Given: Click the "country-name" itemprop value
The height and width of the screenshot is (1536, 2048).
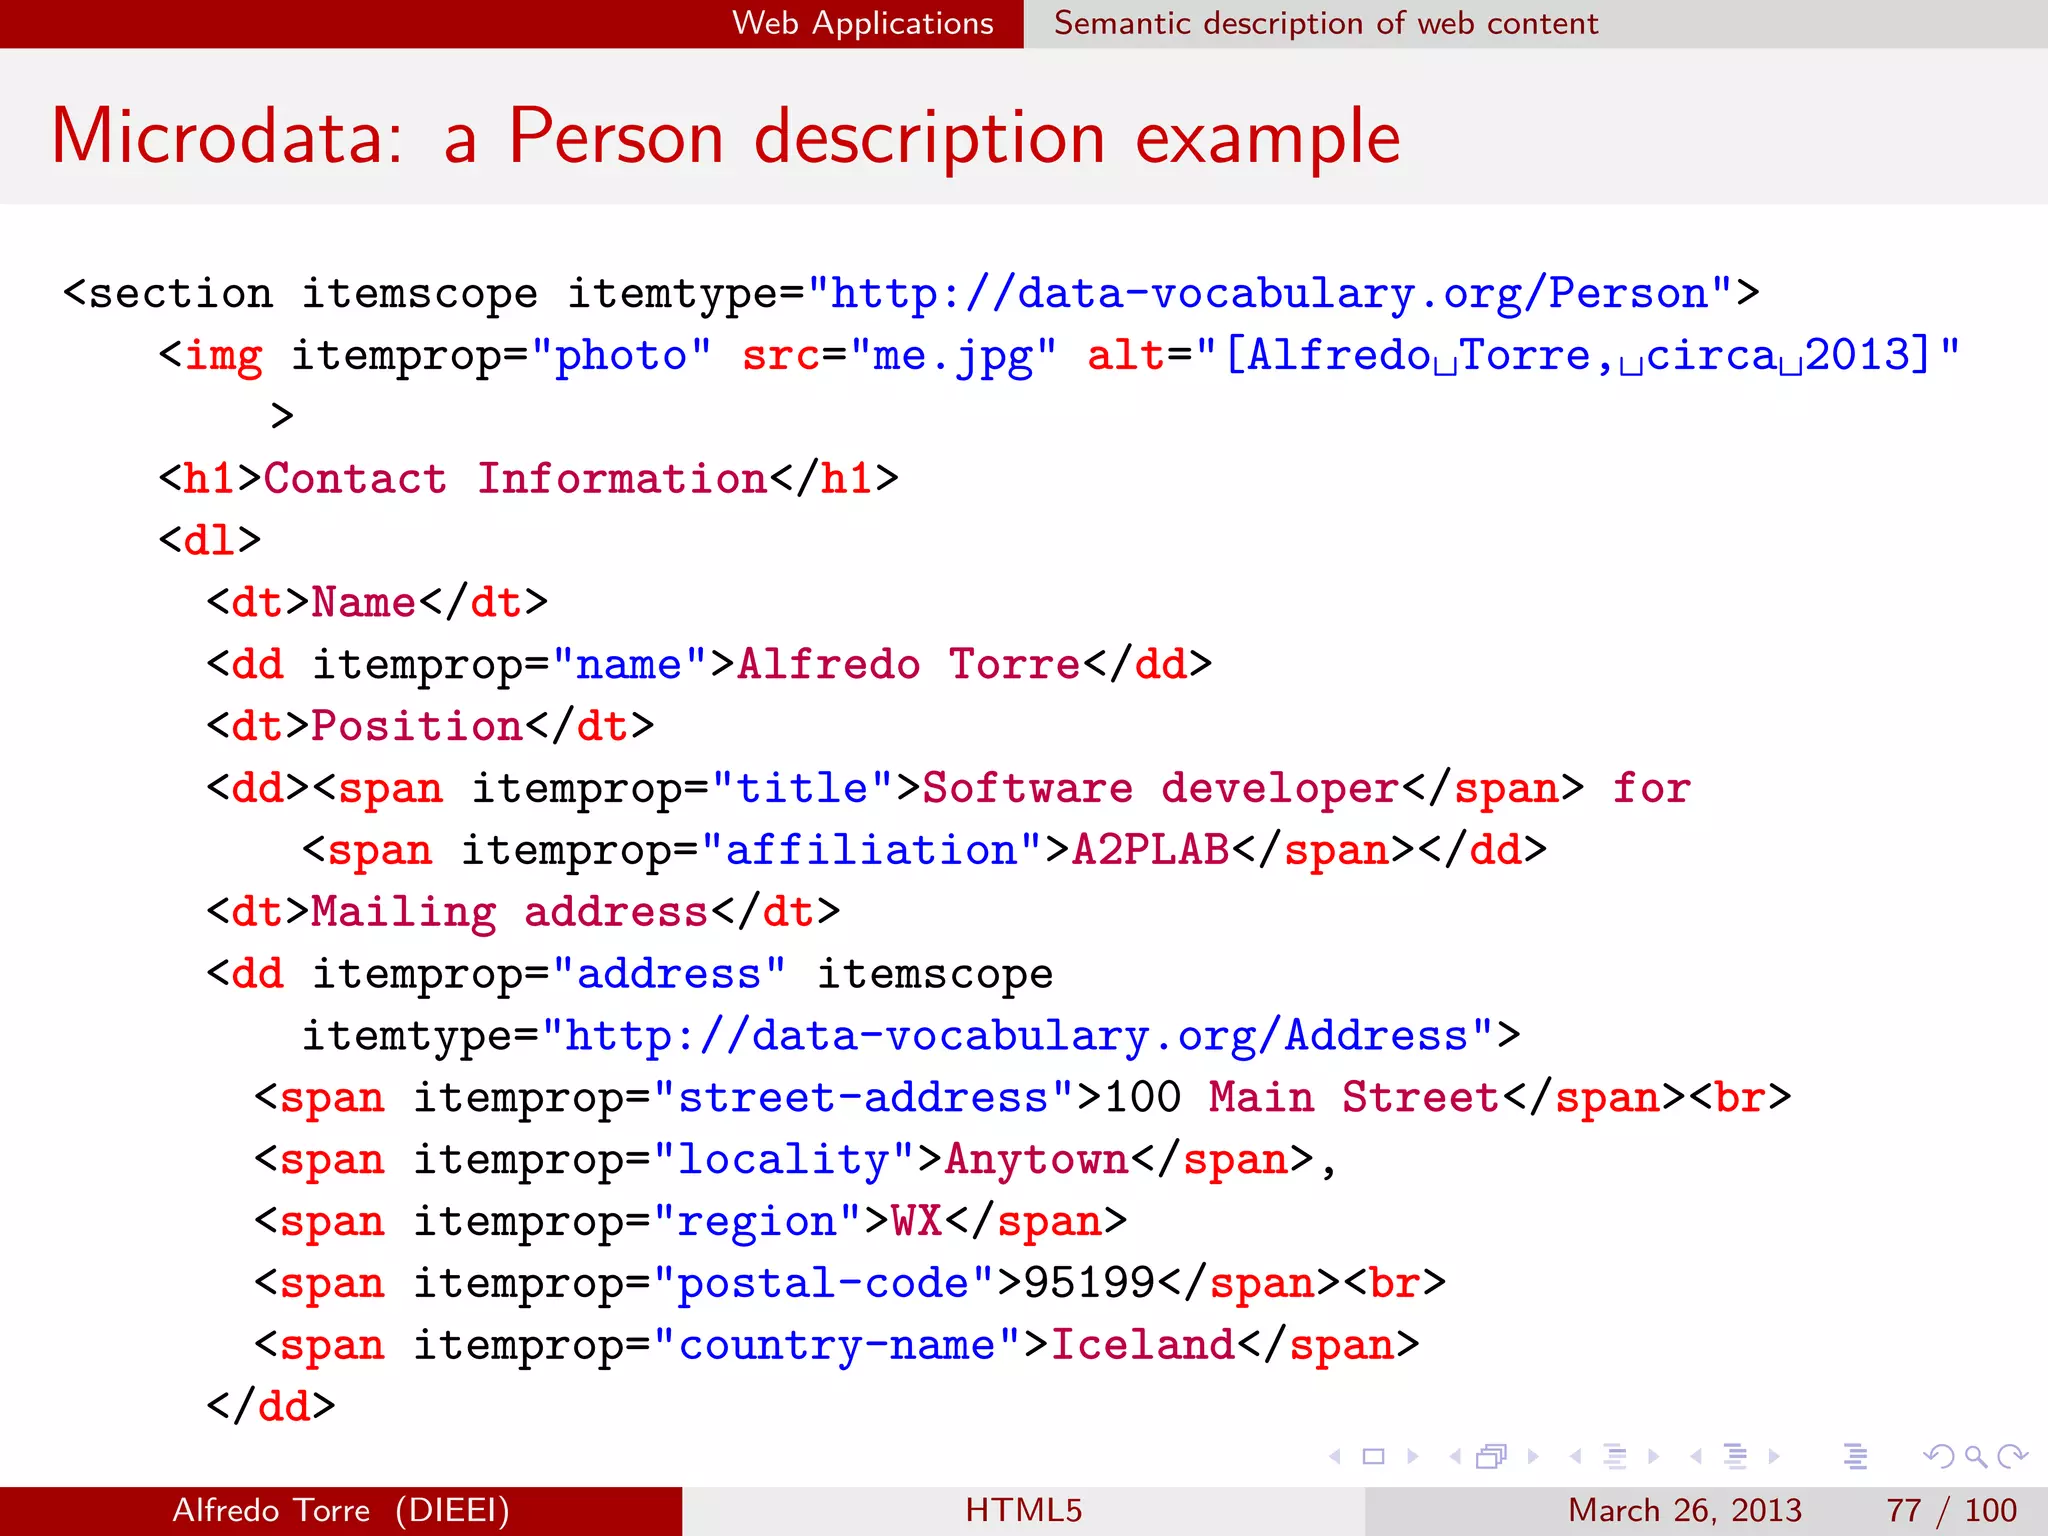Looking at the screenshot, I should (x=837, y=1345).
